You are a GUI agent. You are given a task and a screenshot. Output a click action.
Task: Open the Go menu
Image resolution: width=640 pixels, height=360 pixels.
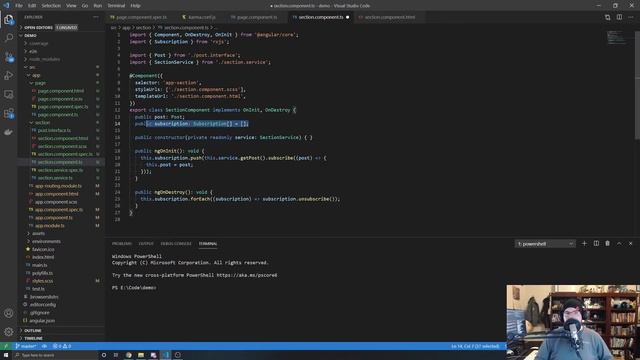pos(85,6)
